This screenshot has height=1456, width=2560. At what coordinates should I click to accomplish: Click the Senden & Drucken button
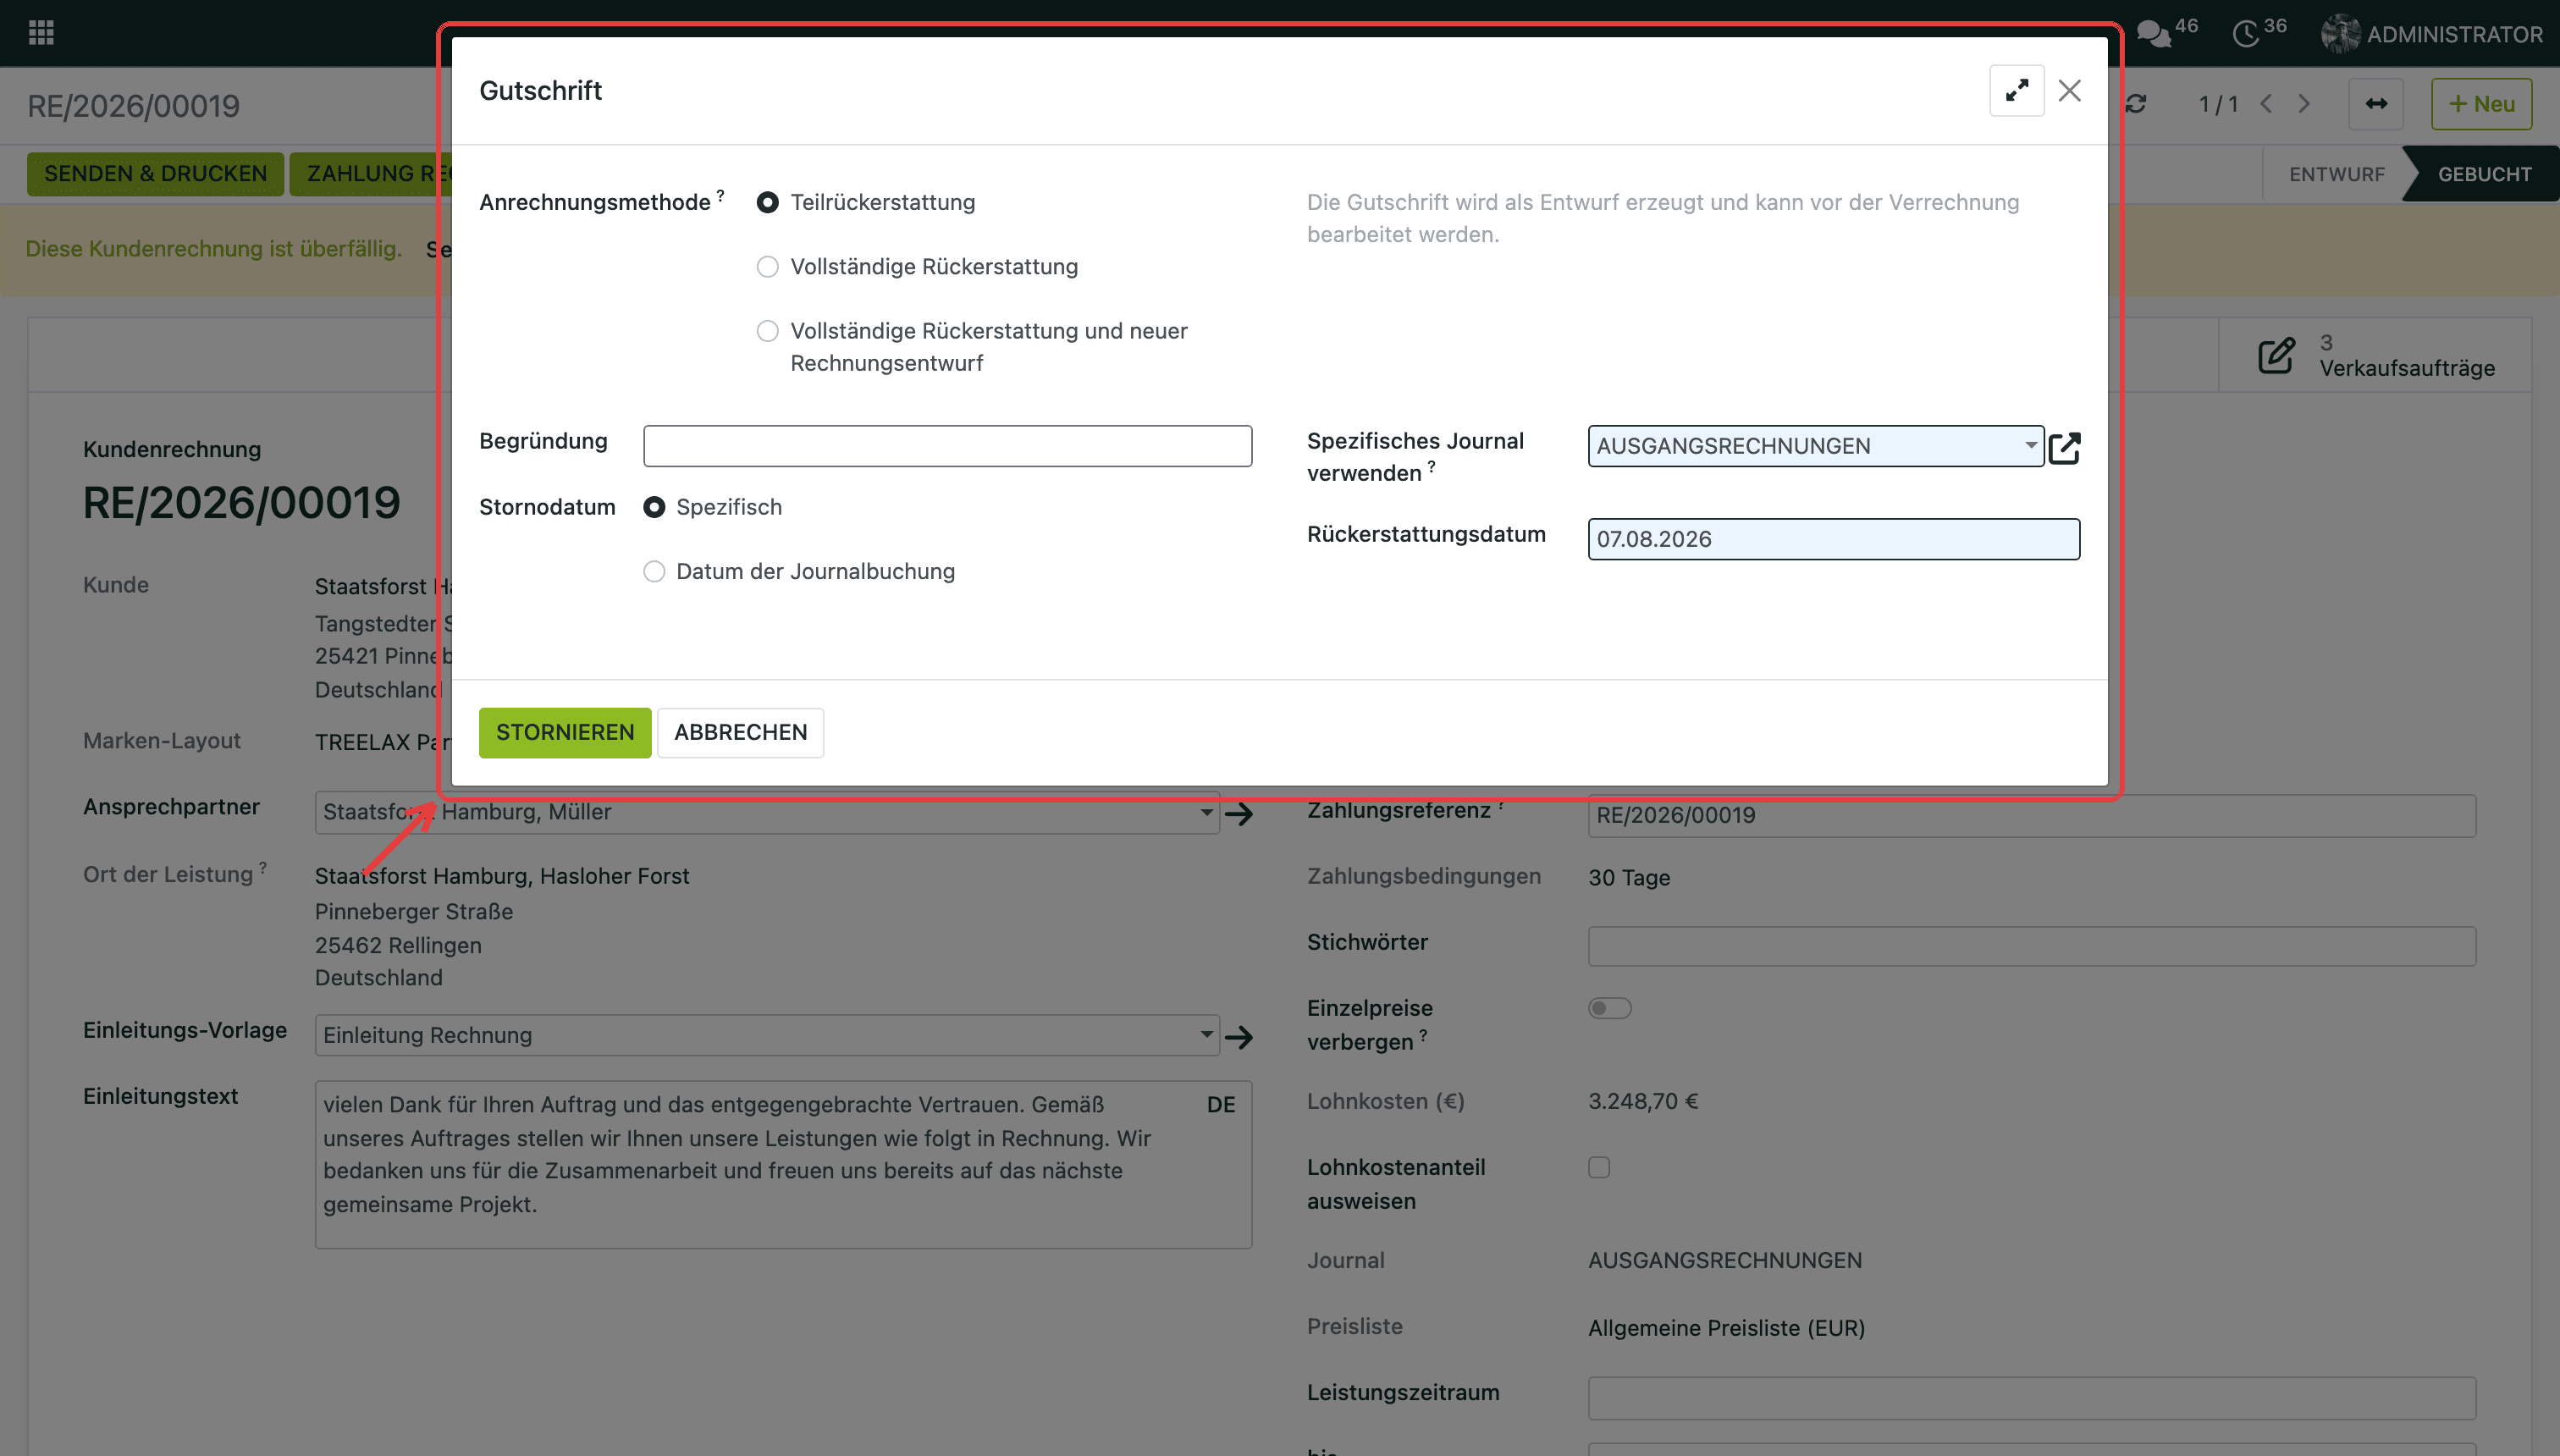pos(155,174)
